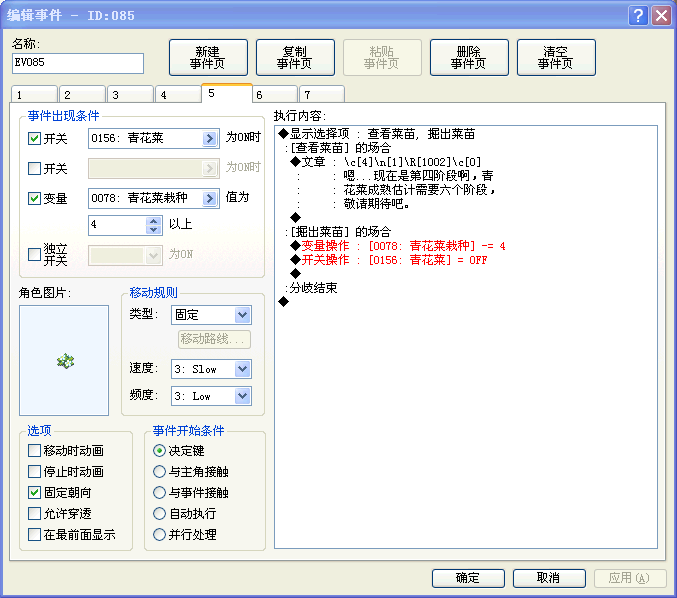Image resolution: width=677 pixels, height=598 pixels.
Task: Select the red 开关操作 command line
Action: pos(389,260)
